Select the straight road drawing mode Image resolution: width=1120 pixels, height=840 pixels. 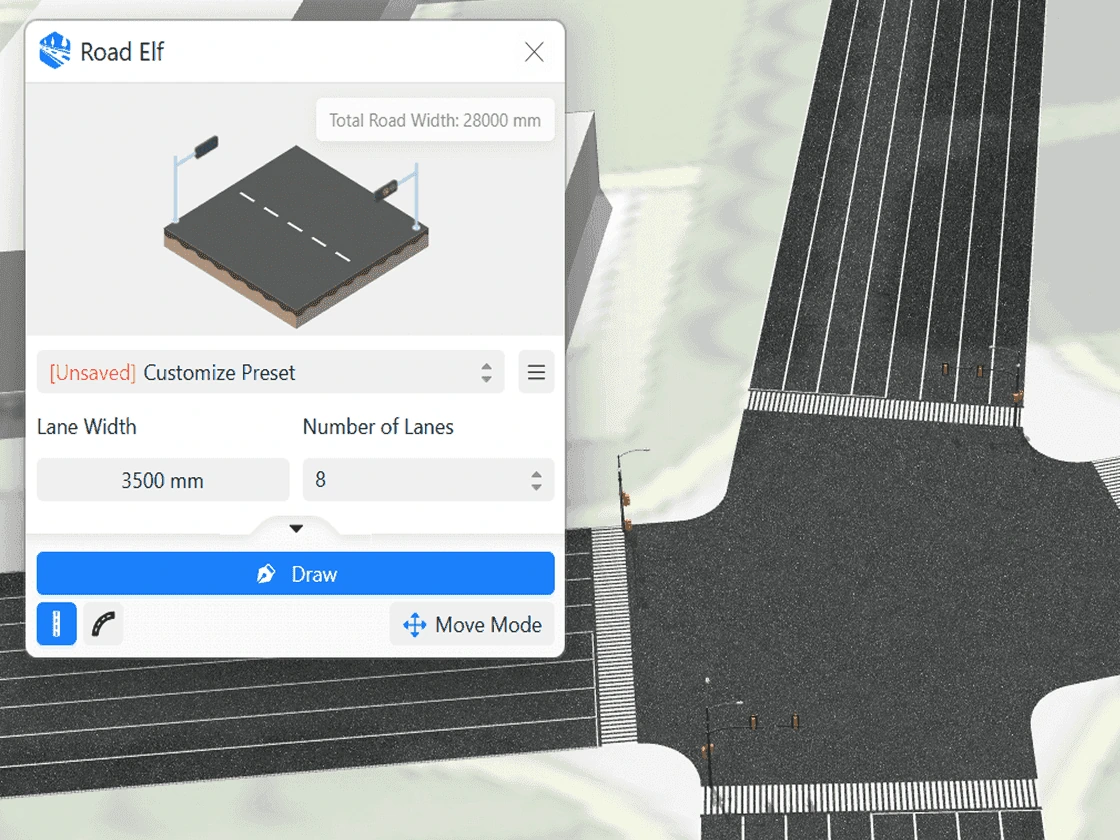57,625
